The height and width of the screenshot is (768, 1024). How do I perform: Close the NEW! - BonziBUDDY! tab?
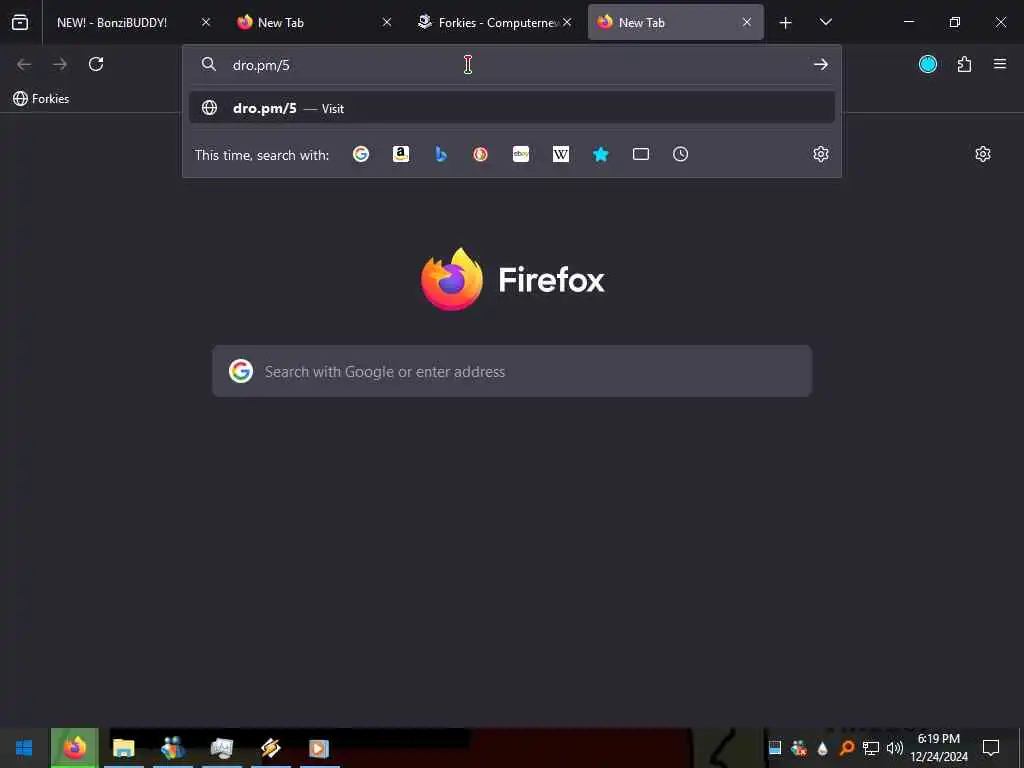(206, 22)
